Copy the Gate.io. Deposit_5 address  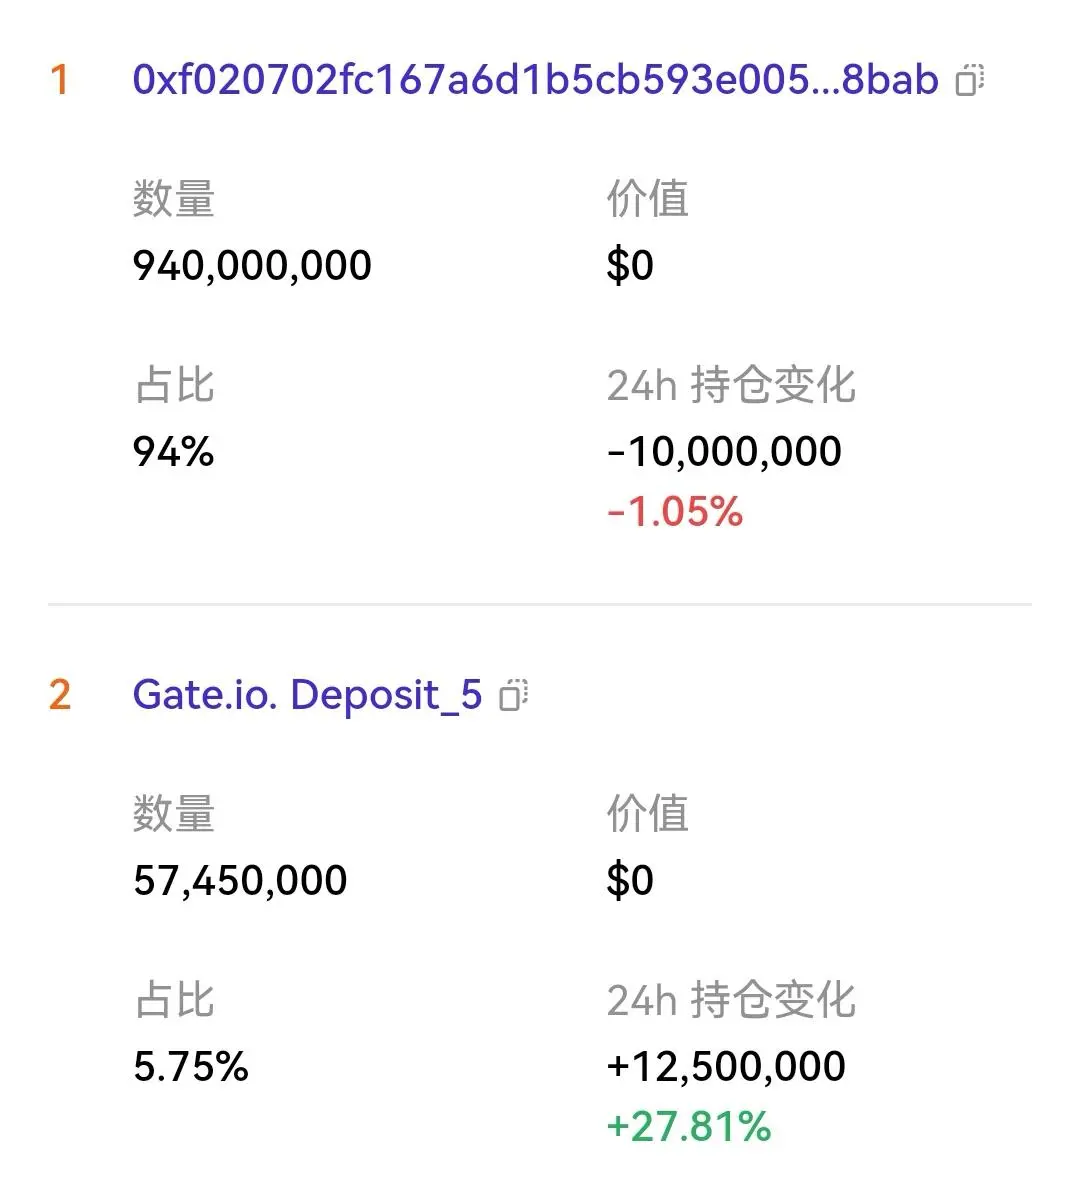click(x=514, y=695)
